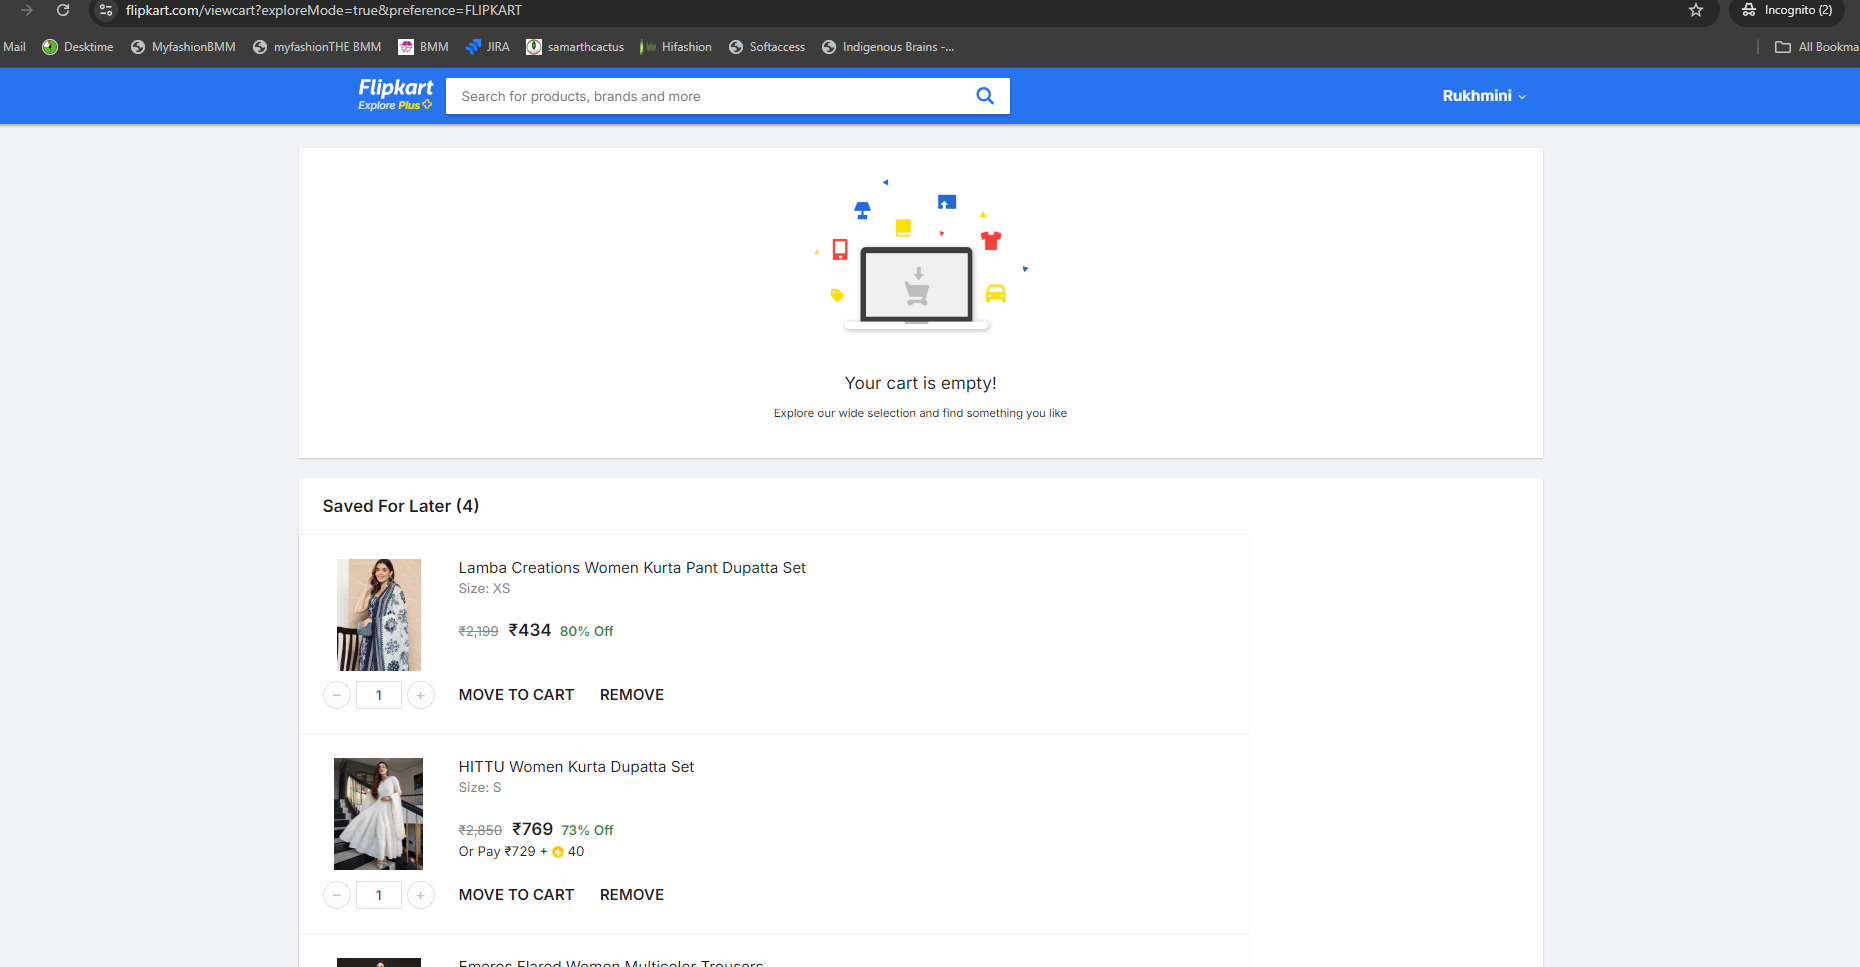The width and height of the screenshot is (1860, 967).
Task: Open the Hifashion bookmark
Action: click(676, 47)
